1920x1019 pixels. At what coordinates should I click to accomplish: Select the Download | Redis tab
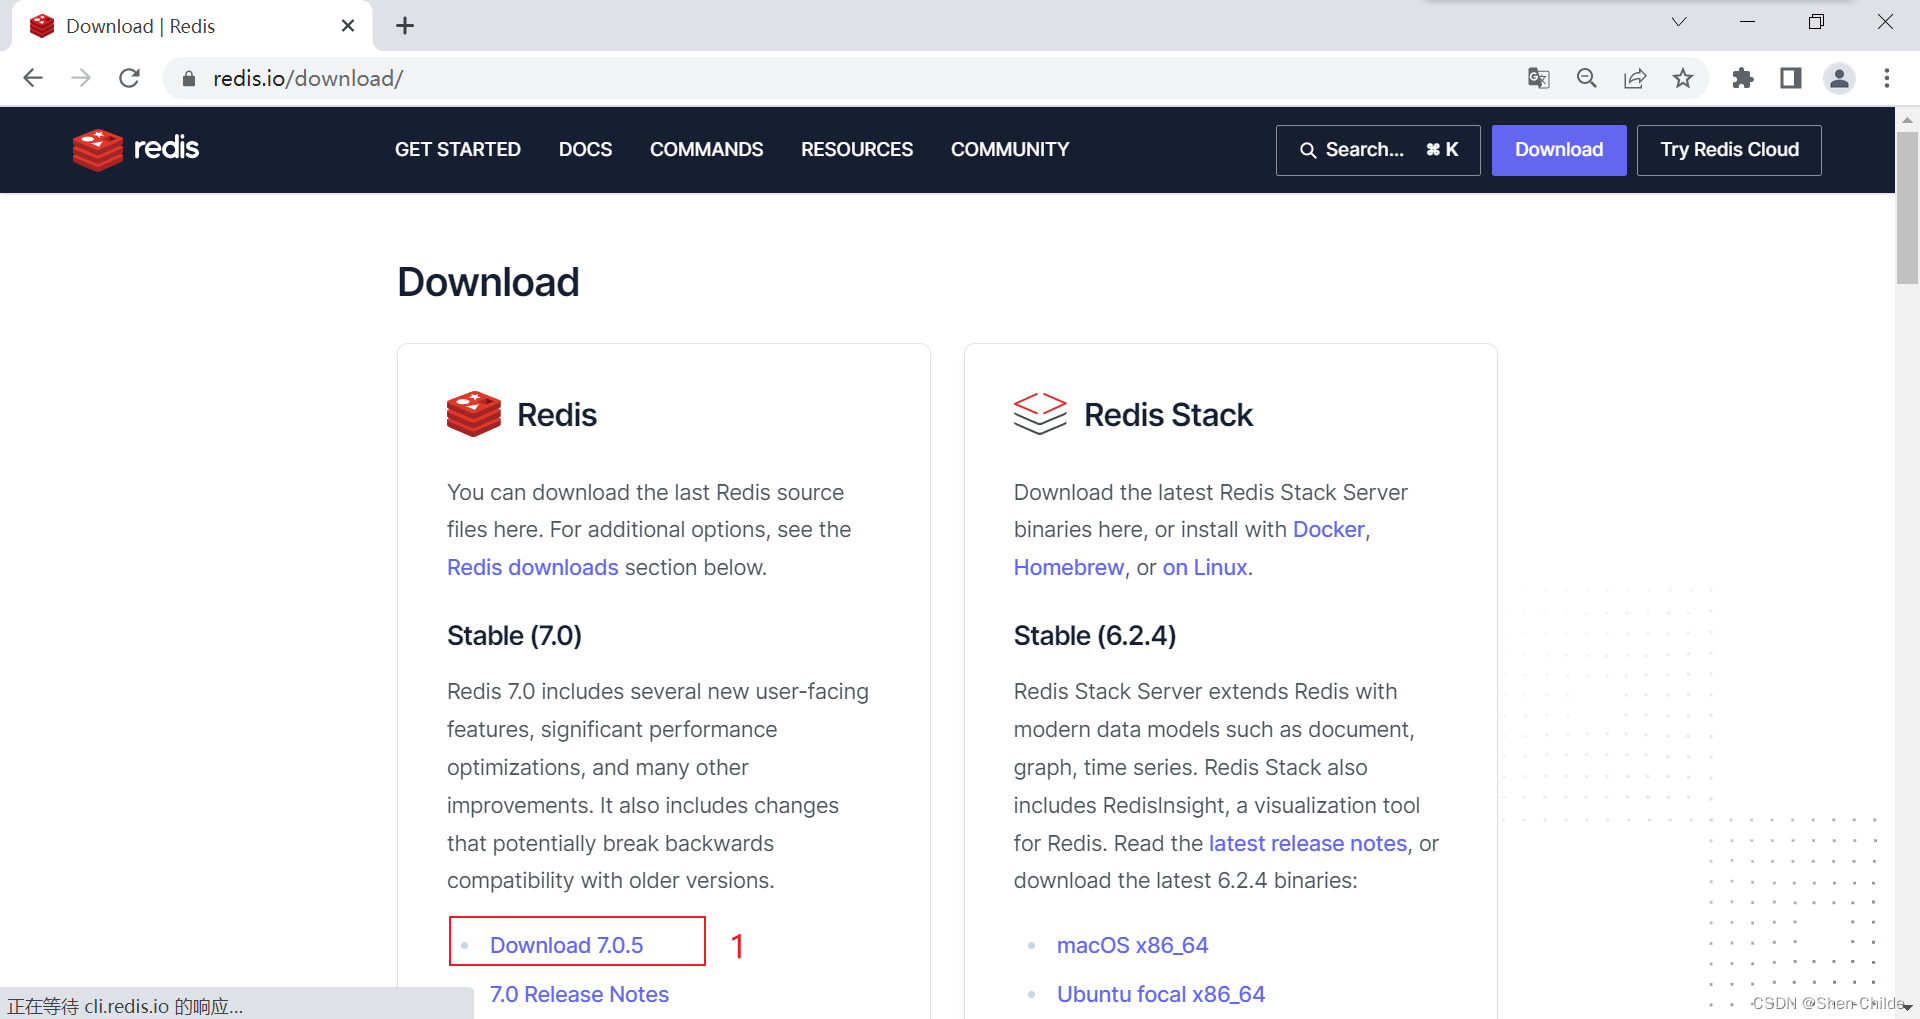coord(192,26)
